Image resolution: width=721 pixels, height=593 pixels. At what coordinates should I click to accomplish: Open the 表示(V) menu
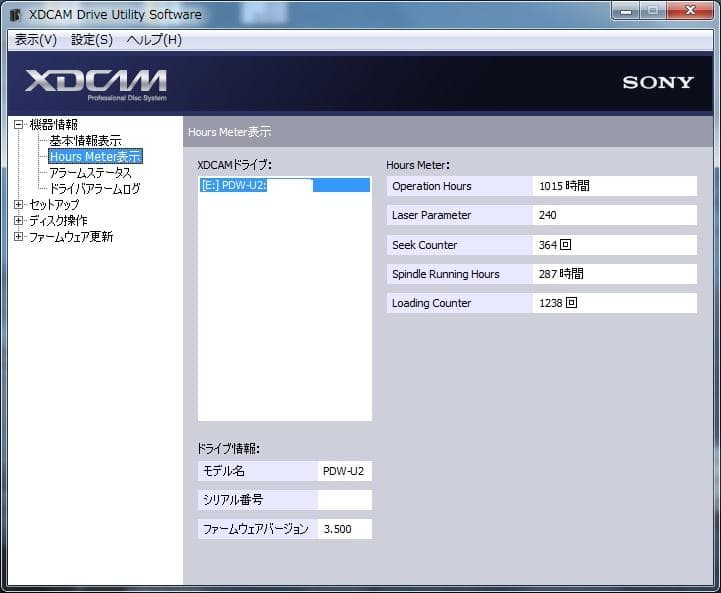pos(35,40)
